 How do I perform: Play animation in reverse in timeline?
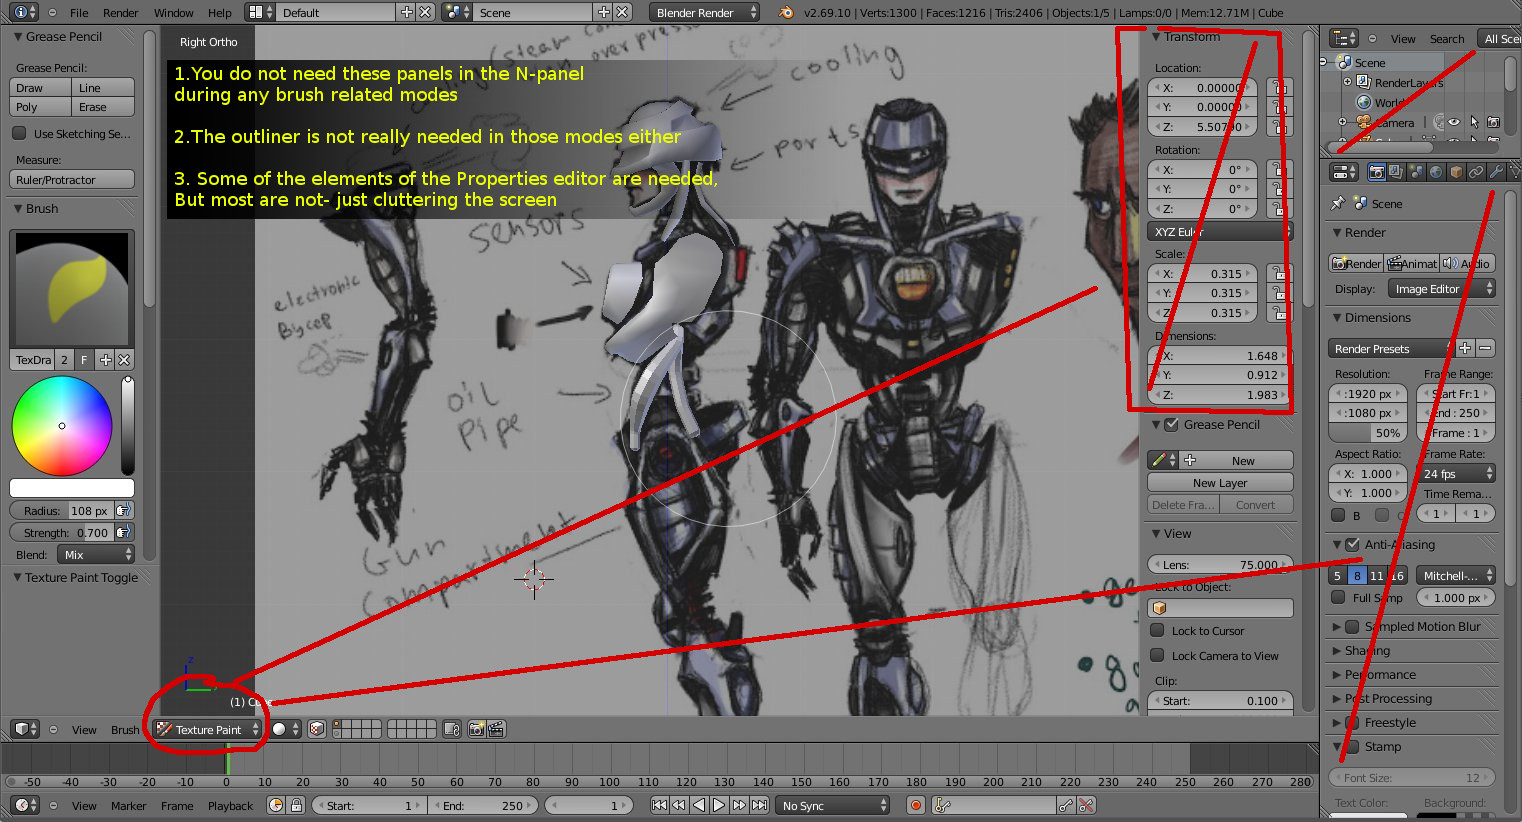click(699, 805)
